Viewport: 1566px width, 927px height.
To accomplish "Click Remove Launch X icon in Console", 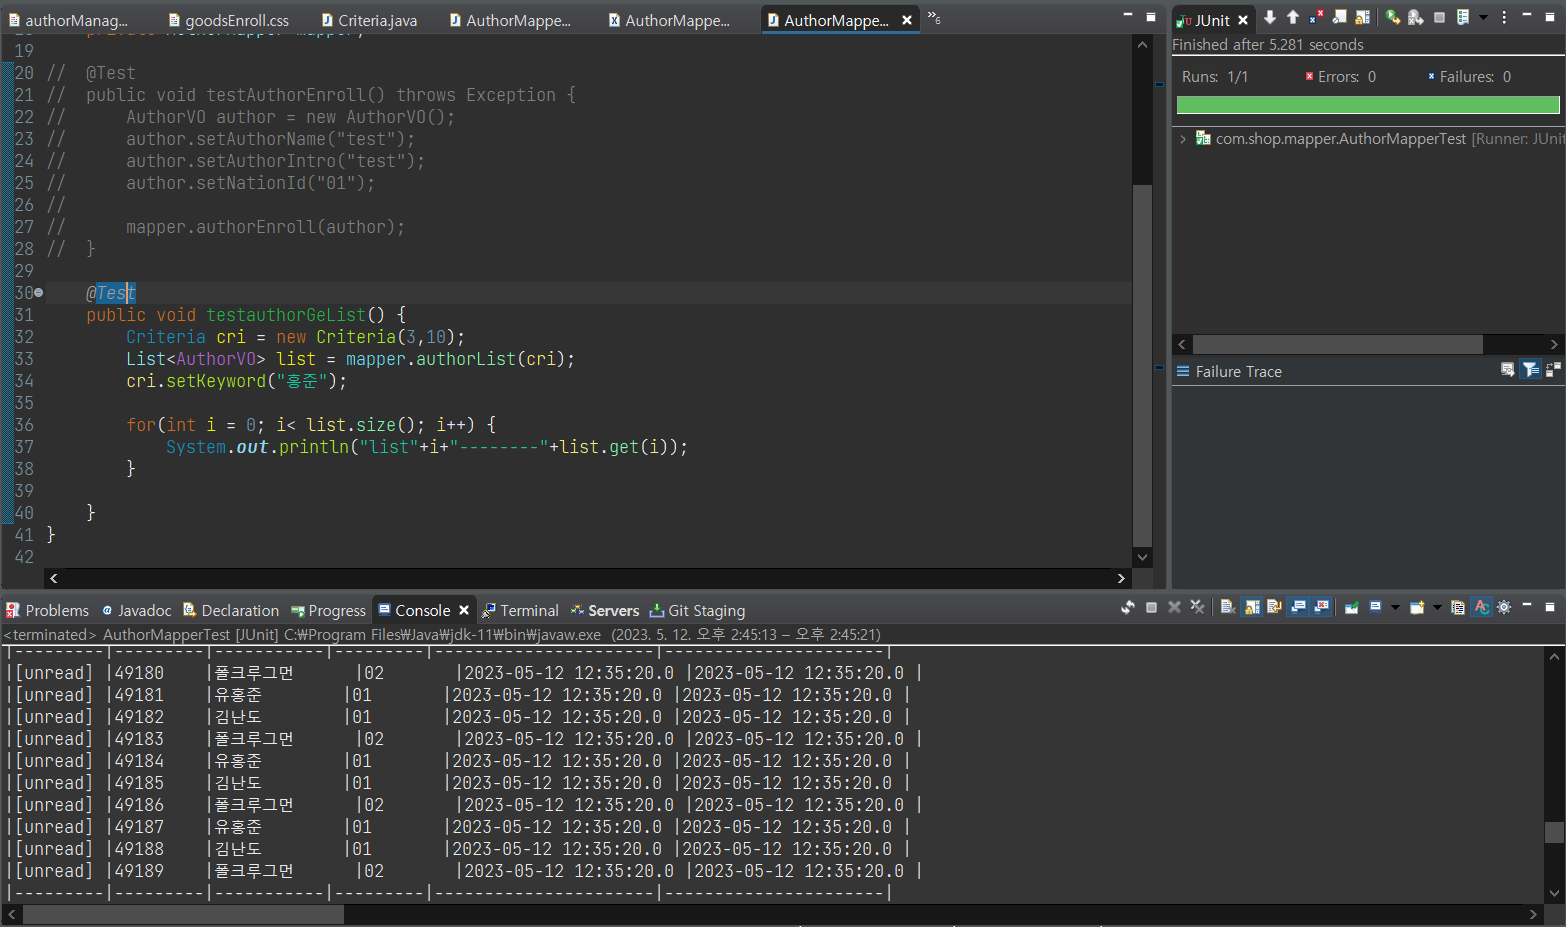I will click(x=1174, y=607).
